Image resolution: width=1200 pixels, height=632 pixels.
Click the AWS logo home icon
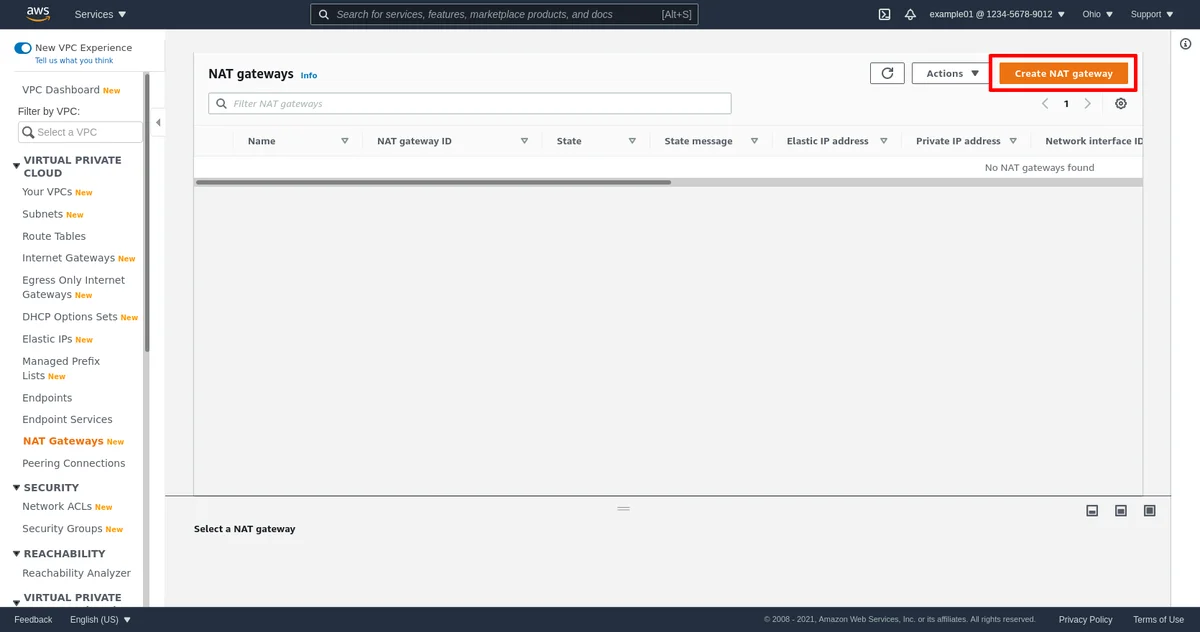[x=38, y=13]
